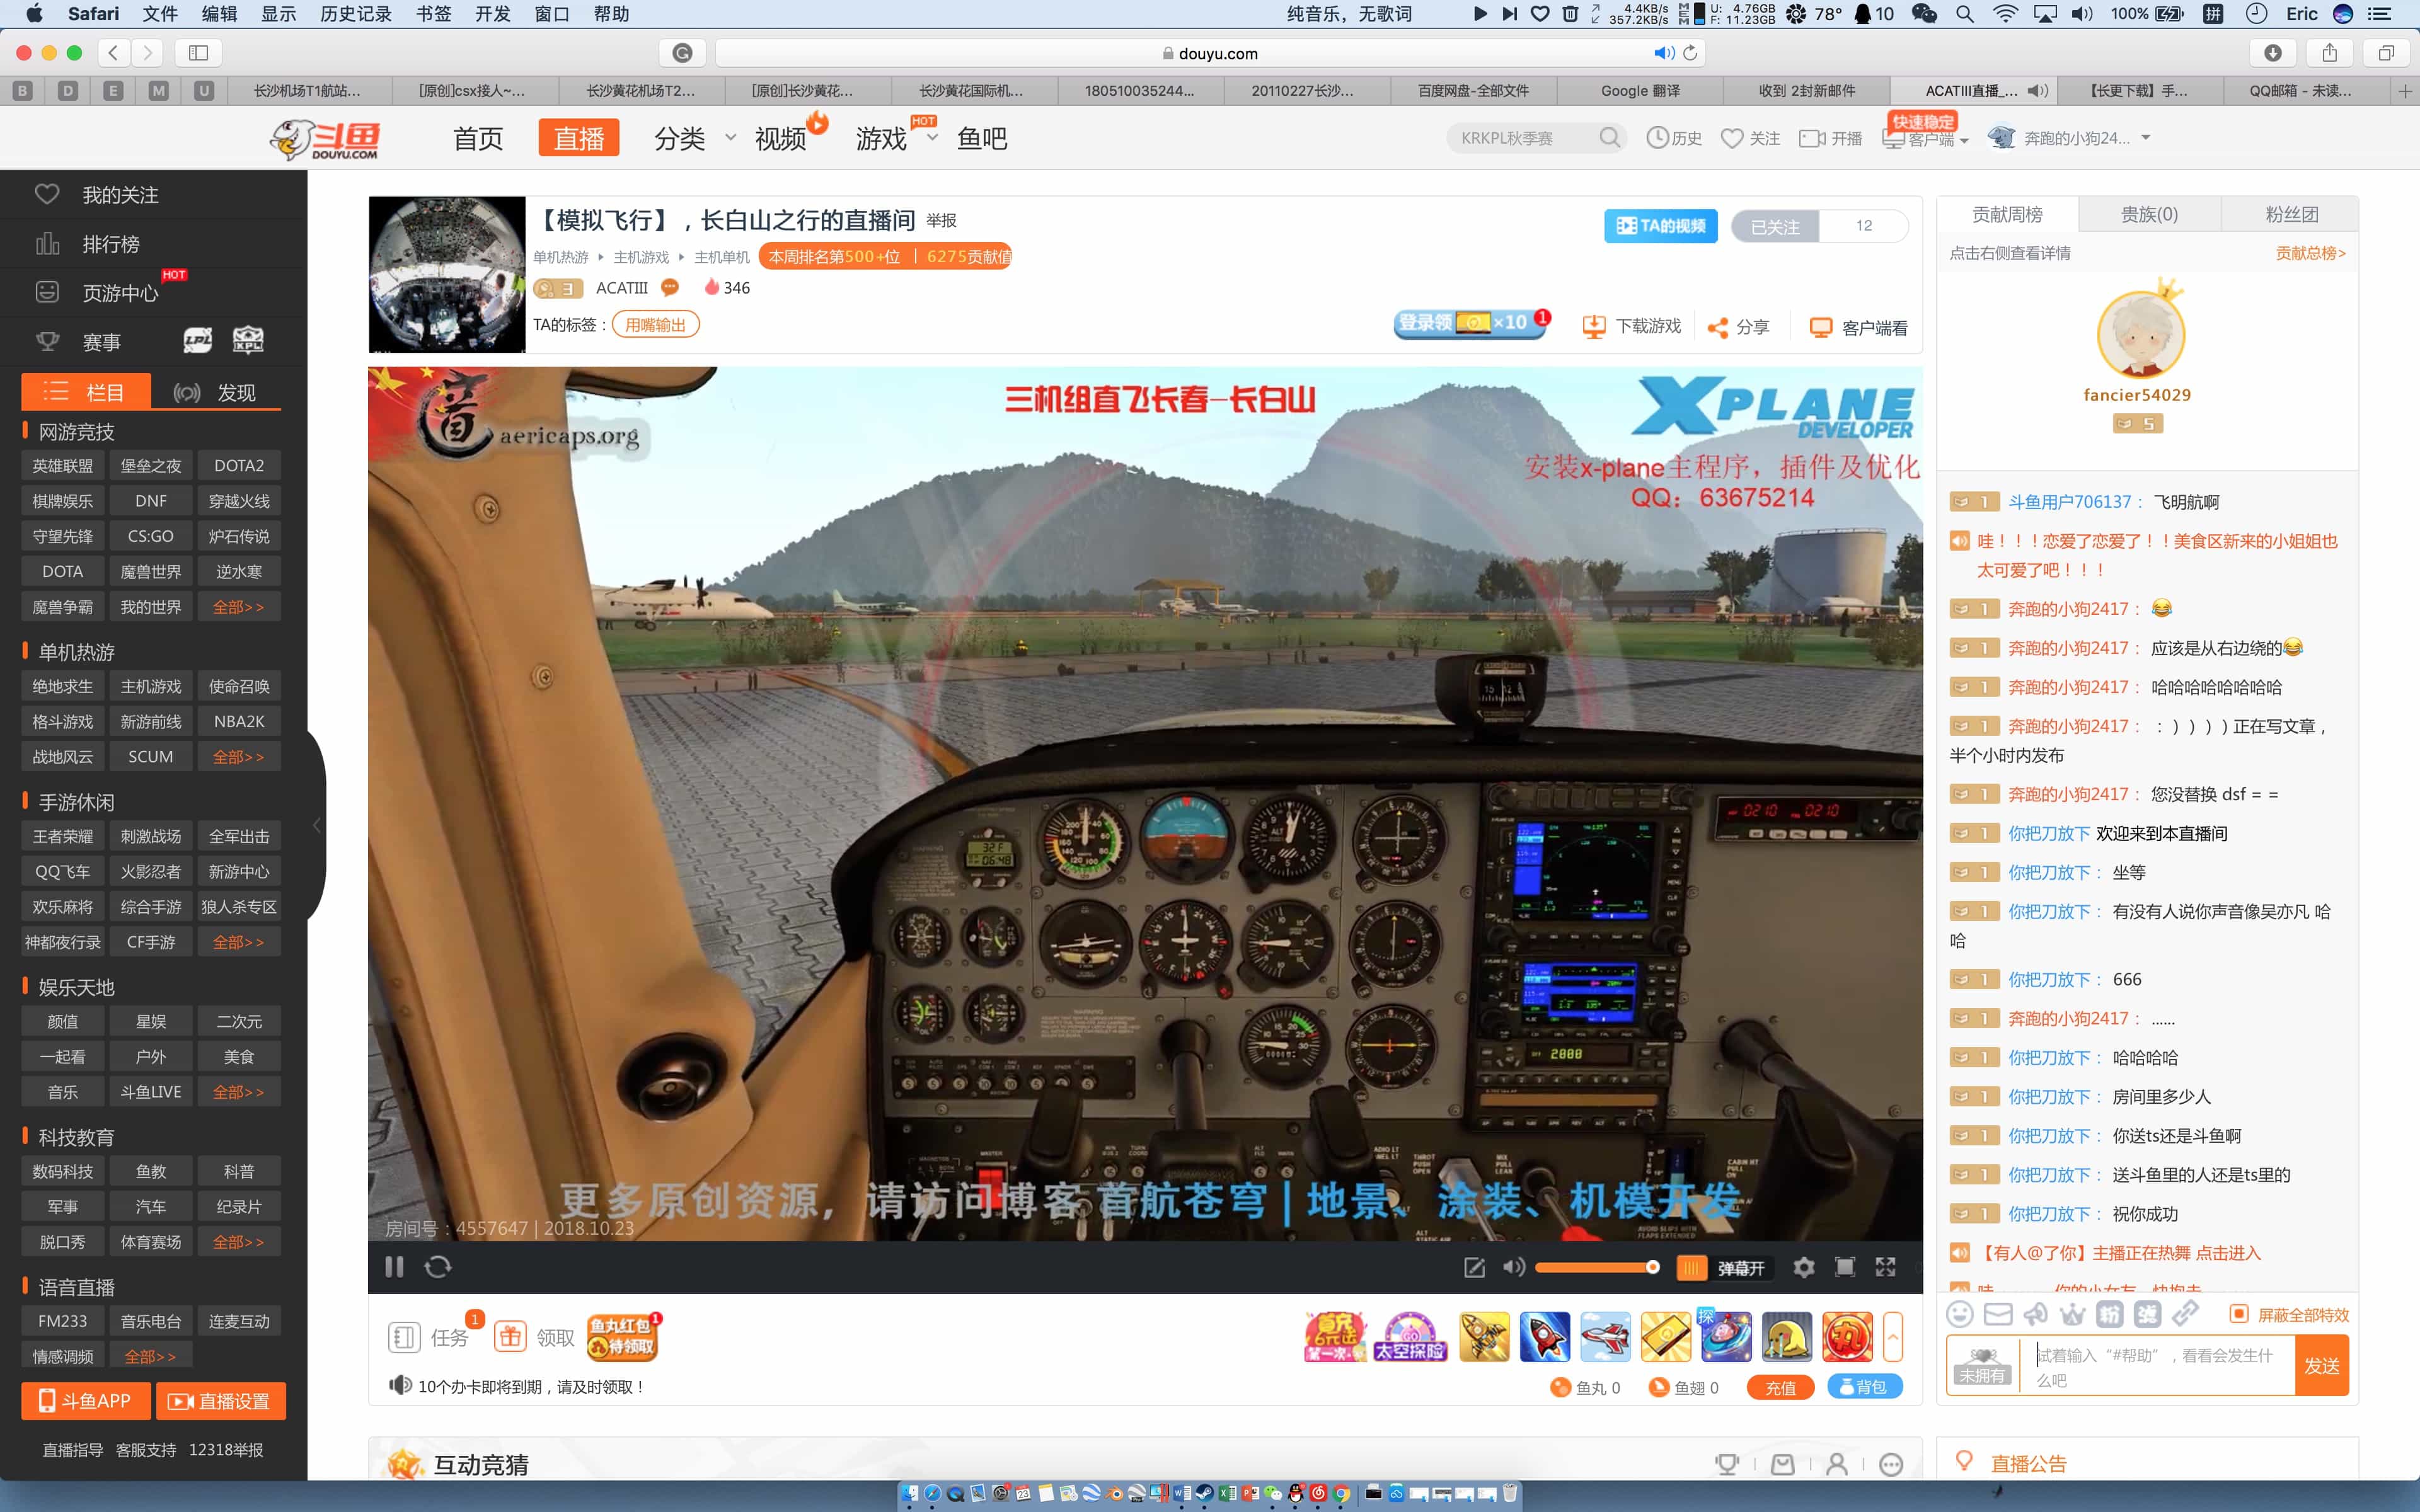The image size is (2420, 1512).
Task: Adjust the player volume slider
Action: coord(1597,1267)
